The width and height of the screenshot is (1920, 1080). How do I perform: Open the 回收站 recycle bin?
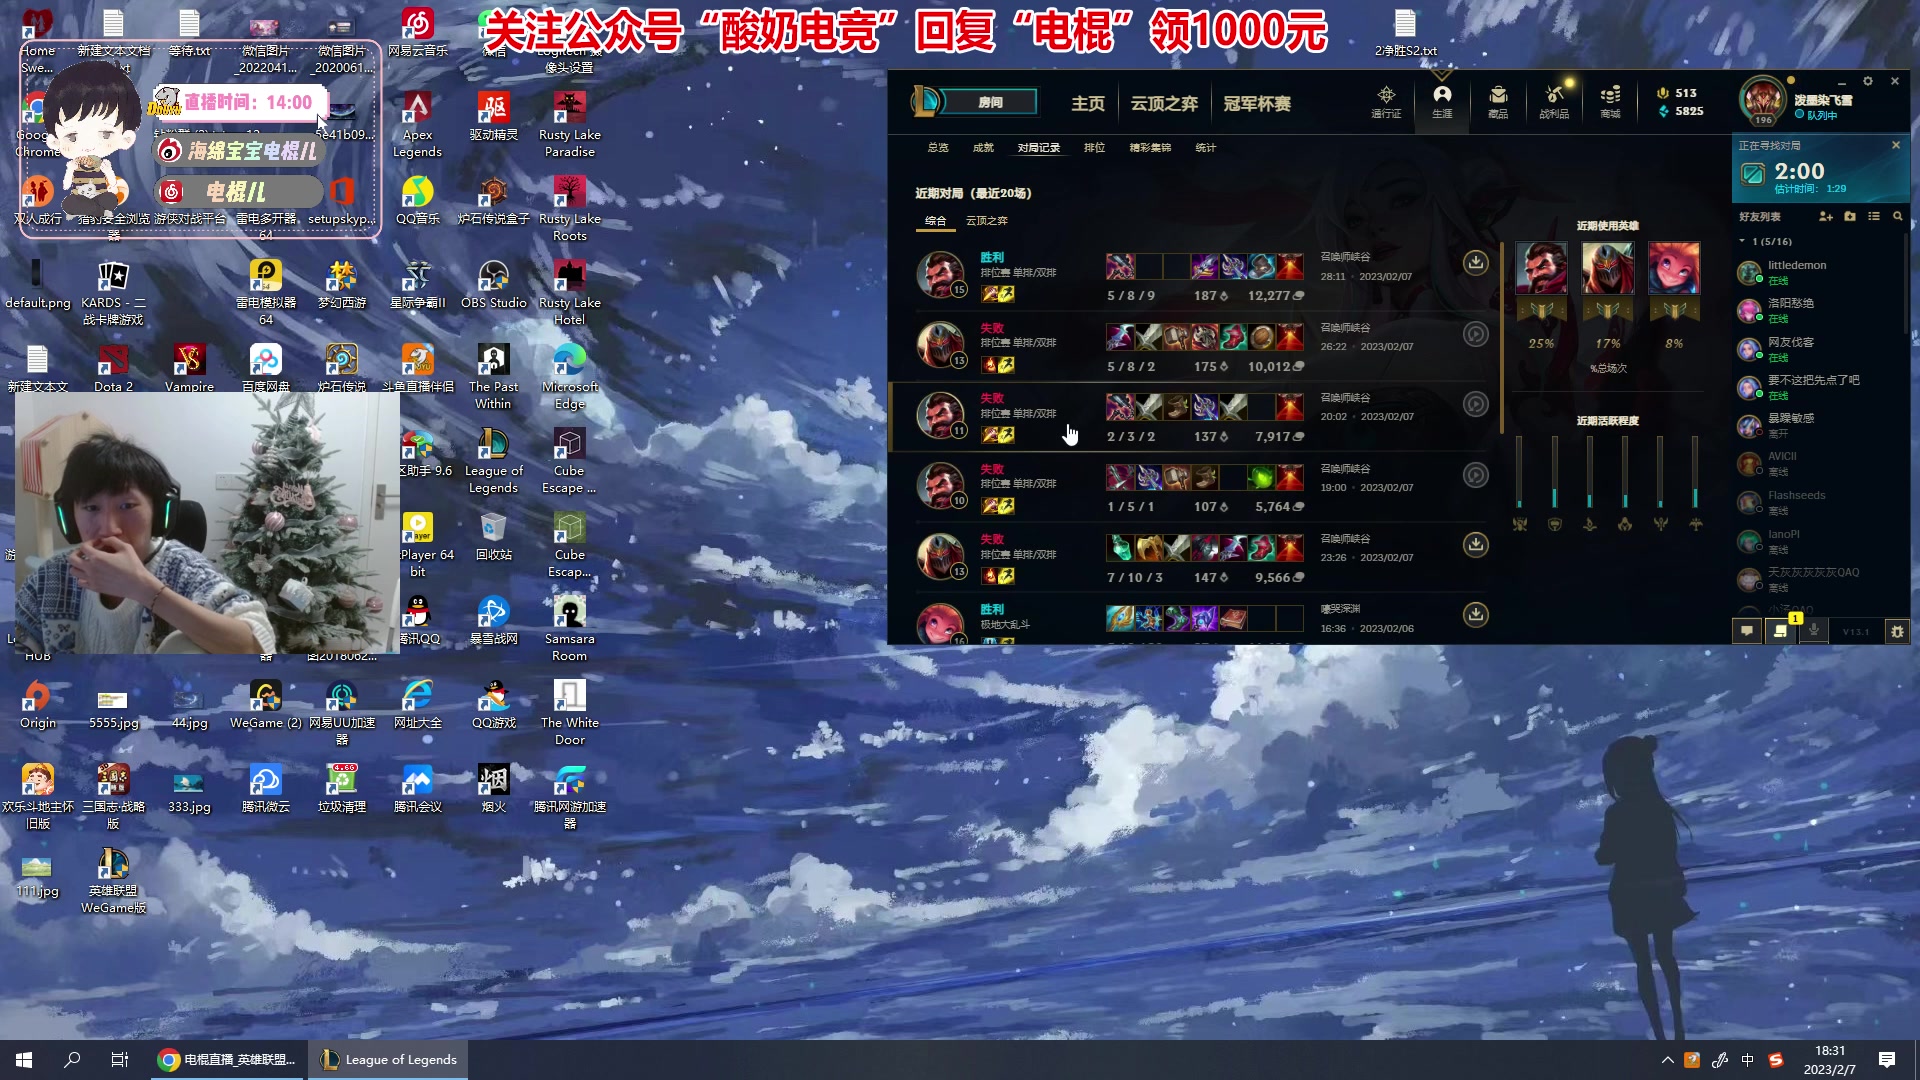pyautogui.click(x=493, y=537)
